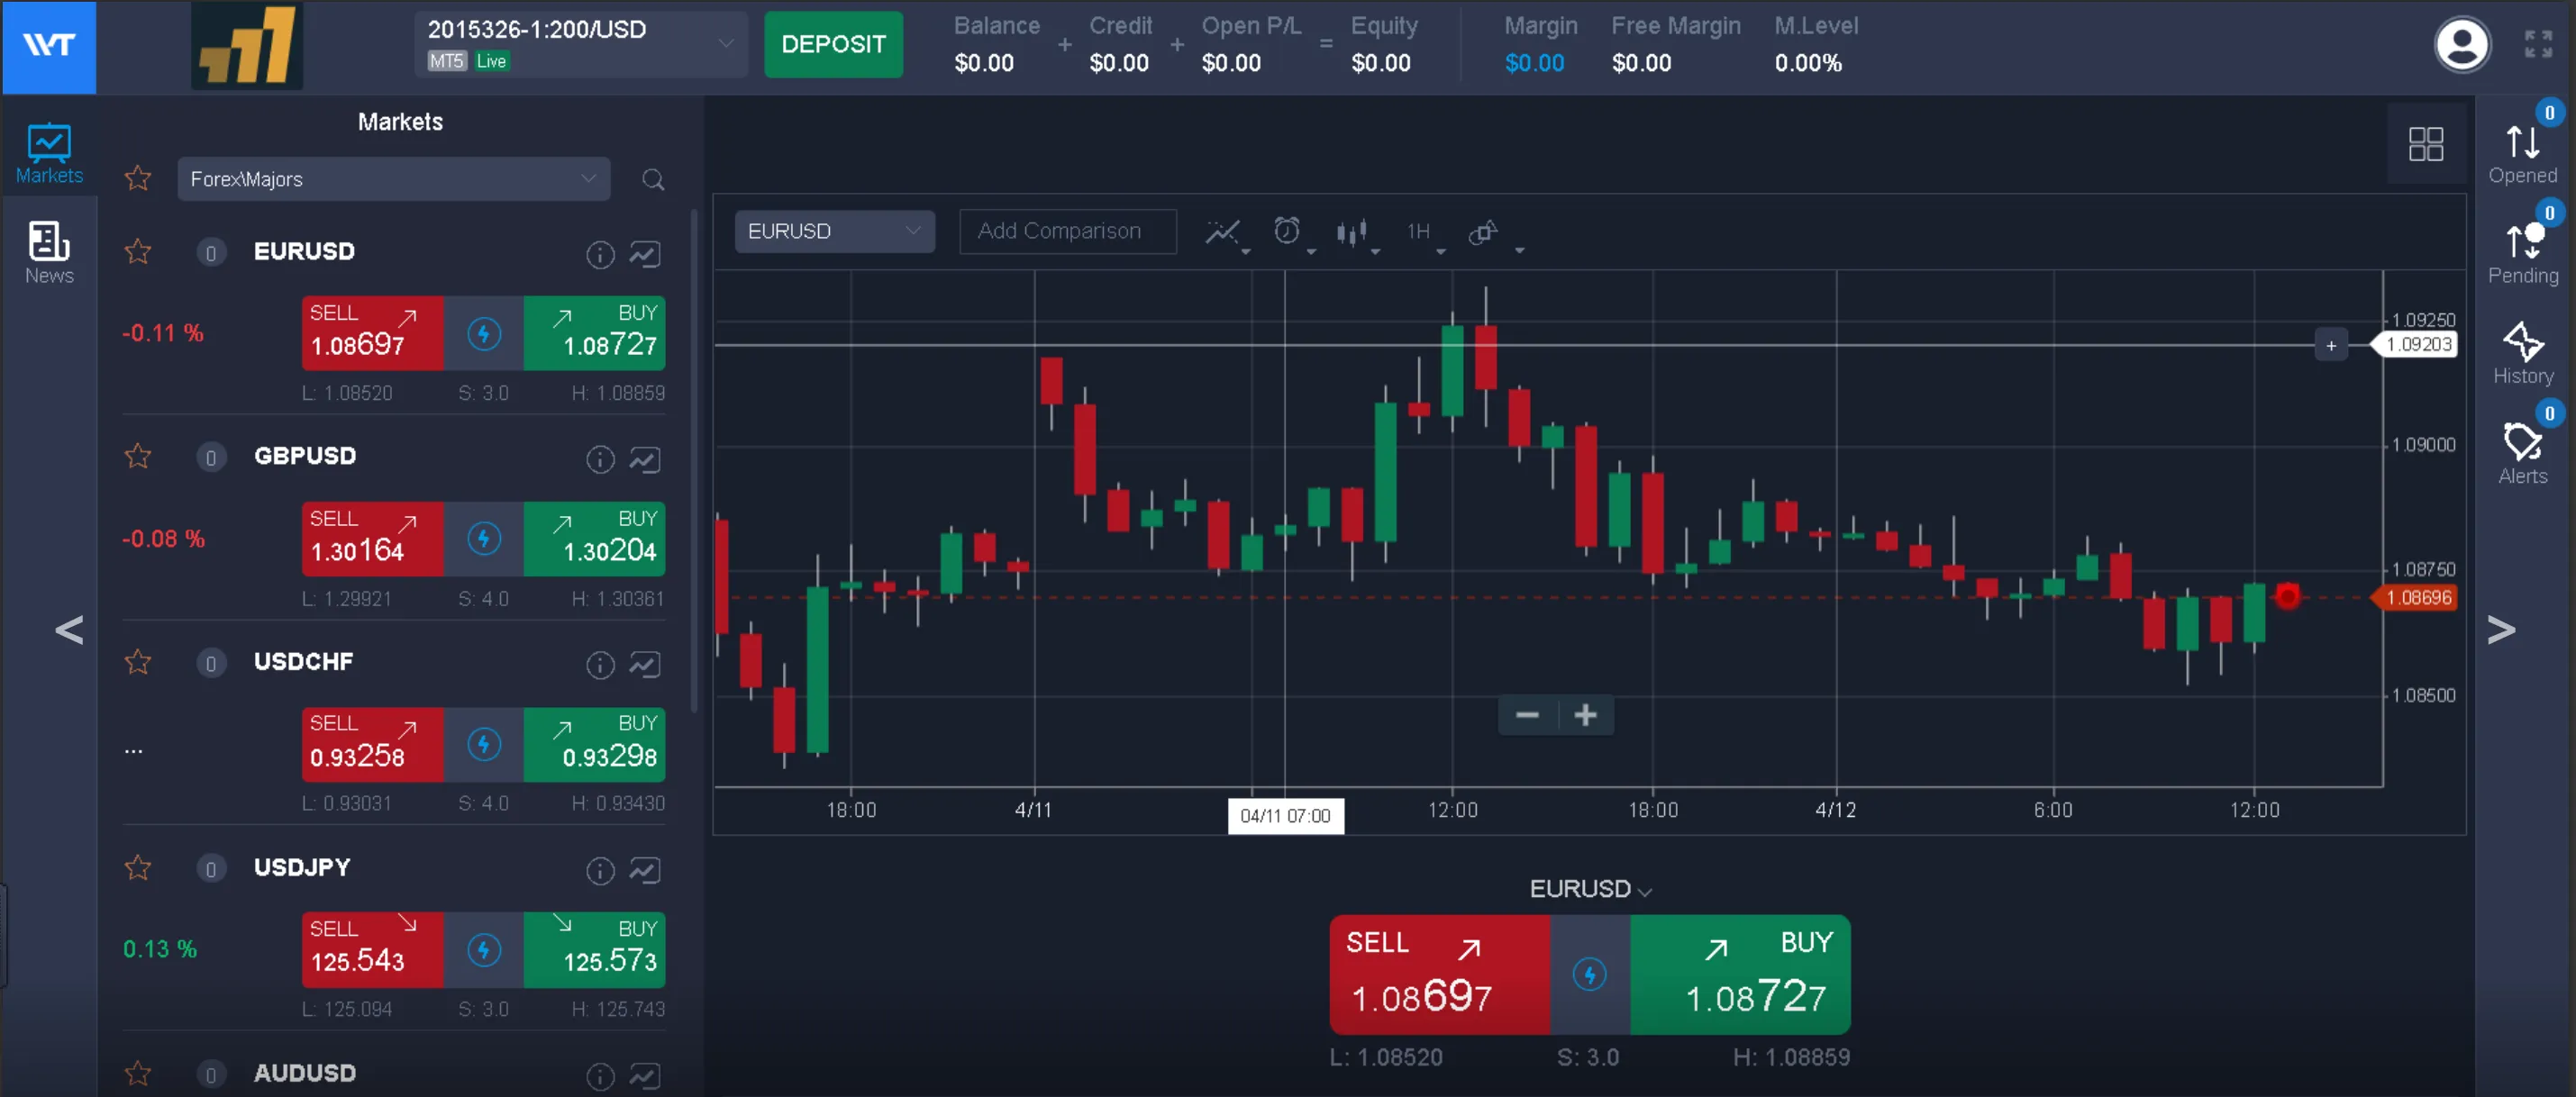Click GBPUSD BUY at 1.30204

click(x=594, y=539)
